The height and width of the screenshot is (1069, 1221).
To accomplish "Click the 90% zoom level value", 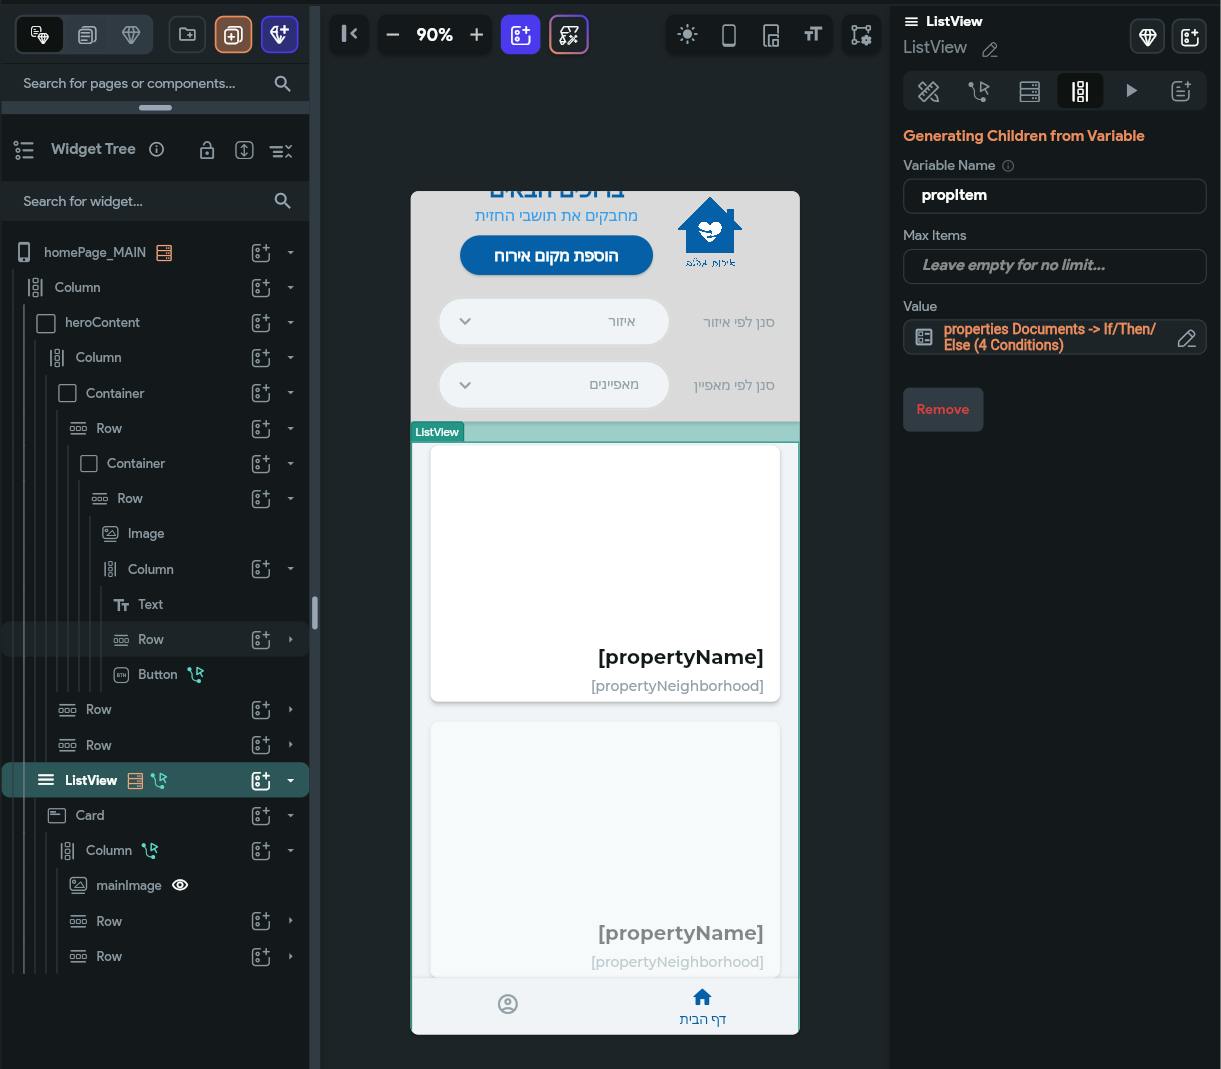I will 434,35.
